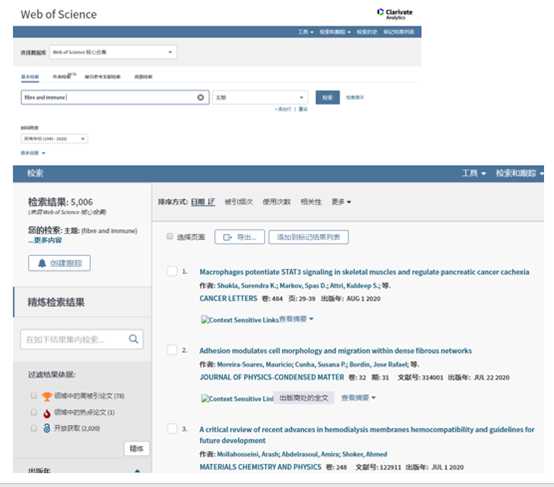This screenshot has height=487, width=554.
Task: Click the Clarivate Analytics logo
Action: [395, 14]
